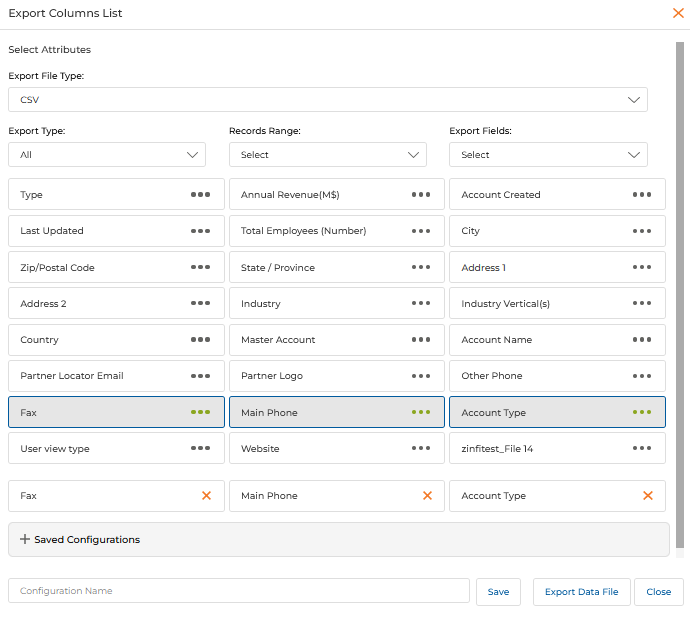Click the green dots on selected Fax tile
The height and width of the screenshot is (617, 690).
(200, 412)
